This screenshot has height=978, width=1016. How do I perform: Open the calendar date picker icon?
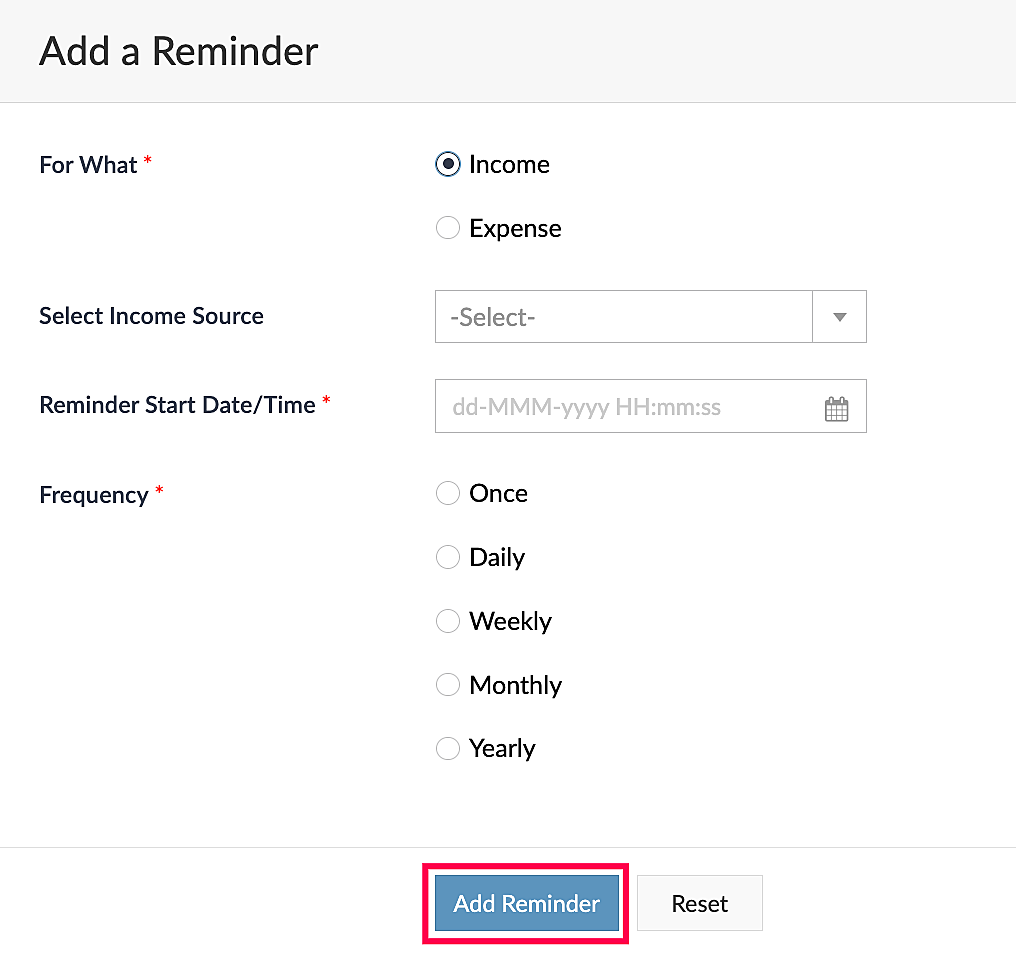[836, 408]
